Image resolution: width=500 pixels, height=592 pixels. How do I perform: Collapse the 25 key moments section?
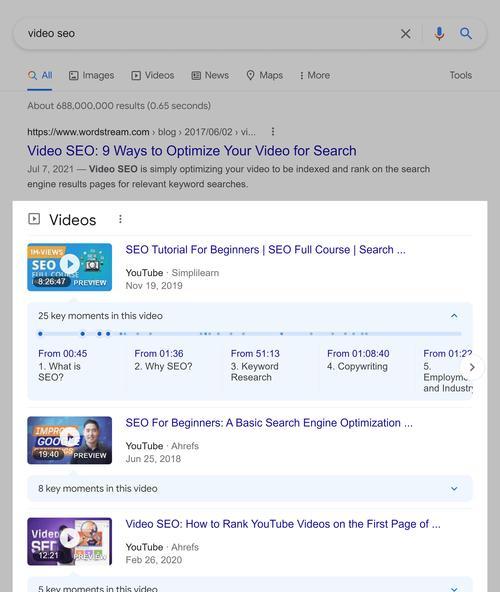click(x=454, y=316)
